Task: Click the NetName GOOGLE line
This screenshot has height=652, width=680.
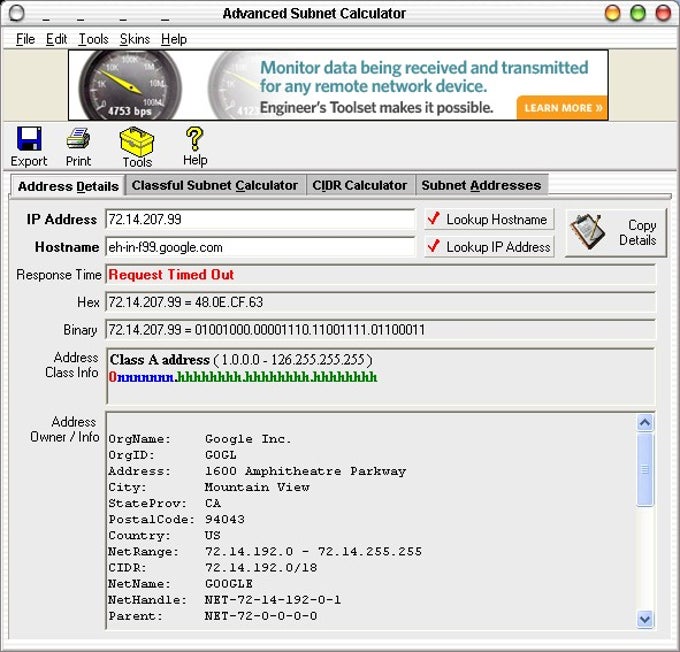Action: tap(180, 583)
